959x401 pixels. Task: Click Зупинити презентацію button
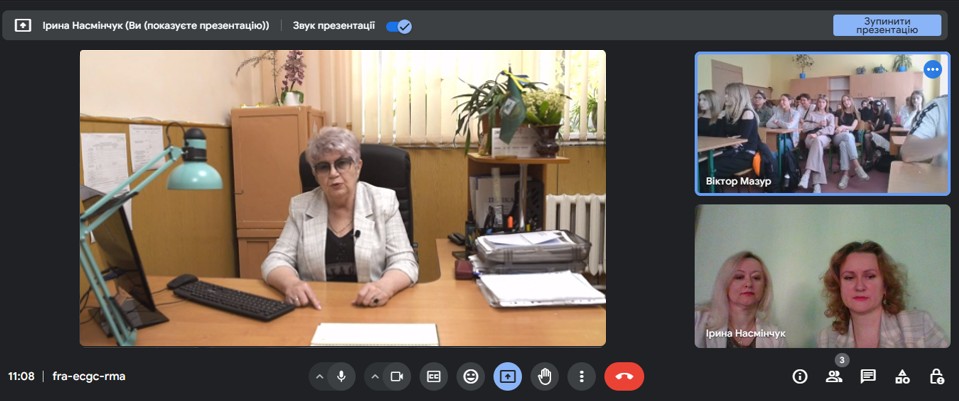click(x=887, y=26)
